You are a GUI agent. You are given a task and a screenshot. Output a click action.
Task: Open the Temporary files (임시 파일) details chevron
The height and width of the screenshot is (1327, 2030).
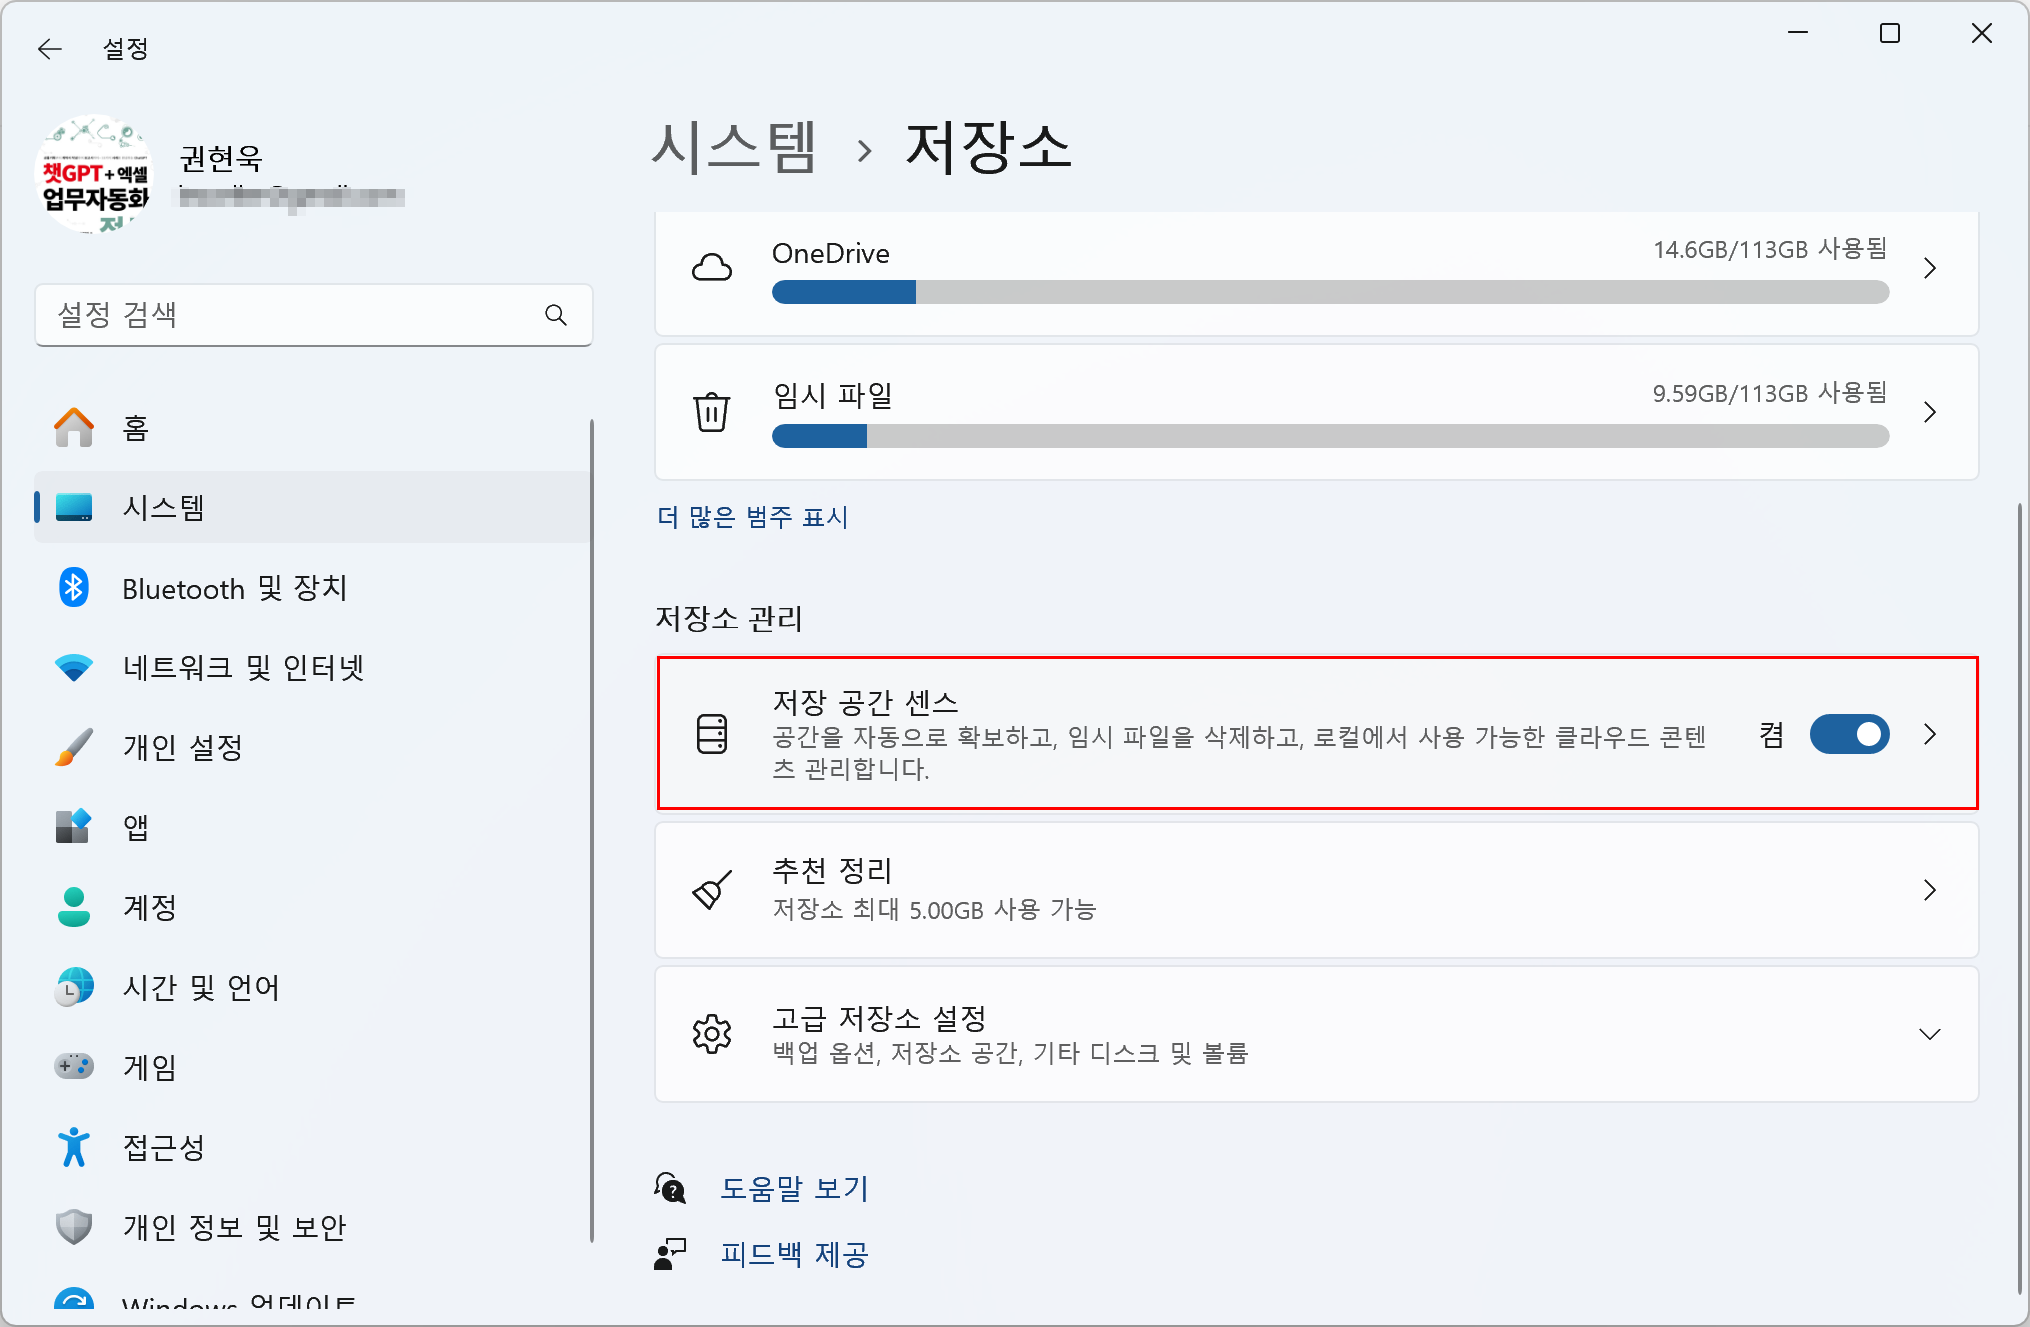(1929, 412)
